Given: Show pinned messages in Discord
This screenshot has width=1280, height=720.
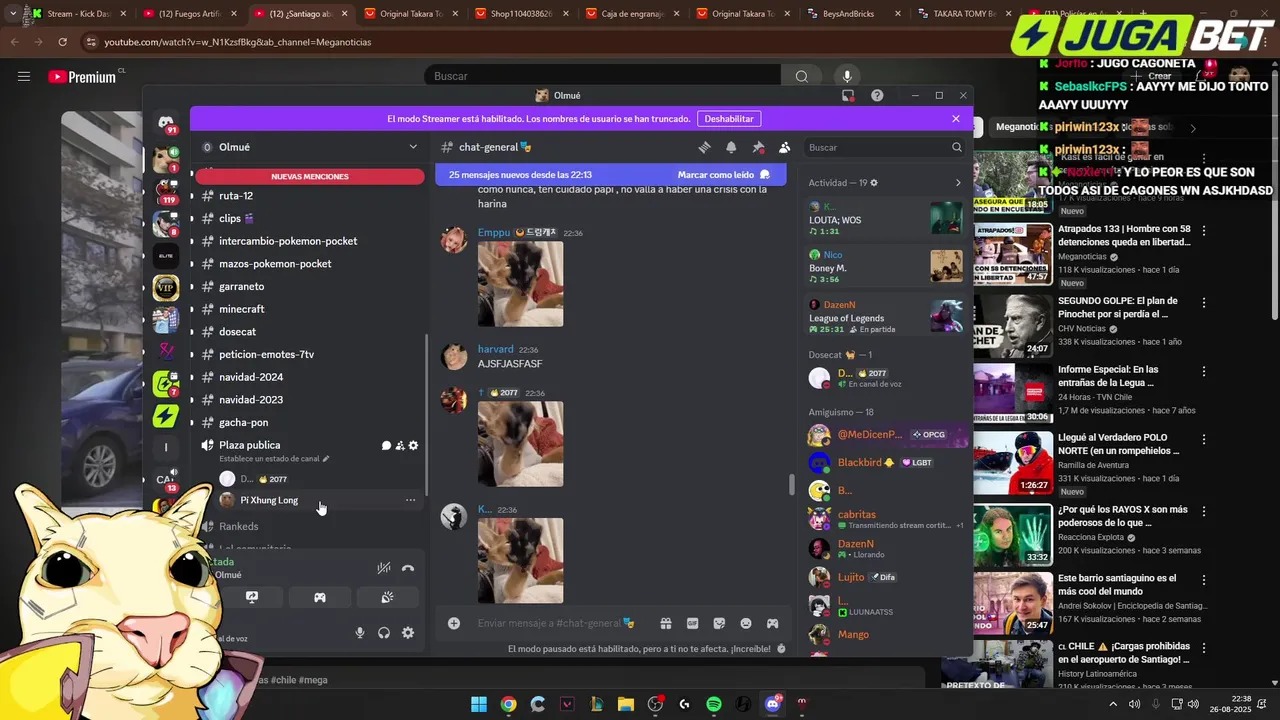Looking at the screenshot, I should coord(758,147).
